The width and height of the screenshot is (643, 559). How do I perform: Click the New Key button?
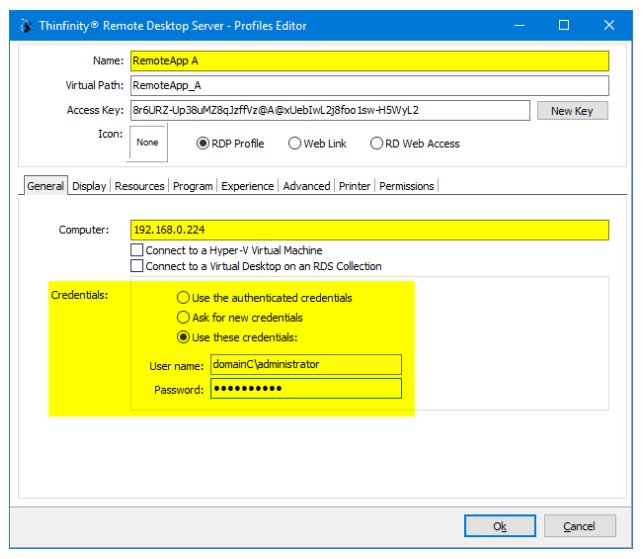pyautogui.click(x=572, y=111)
